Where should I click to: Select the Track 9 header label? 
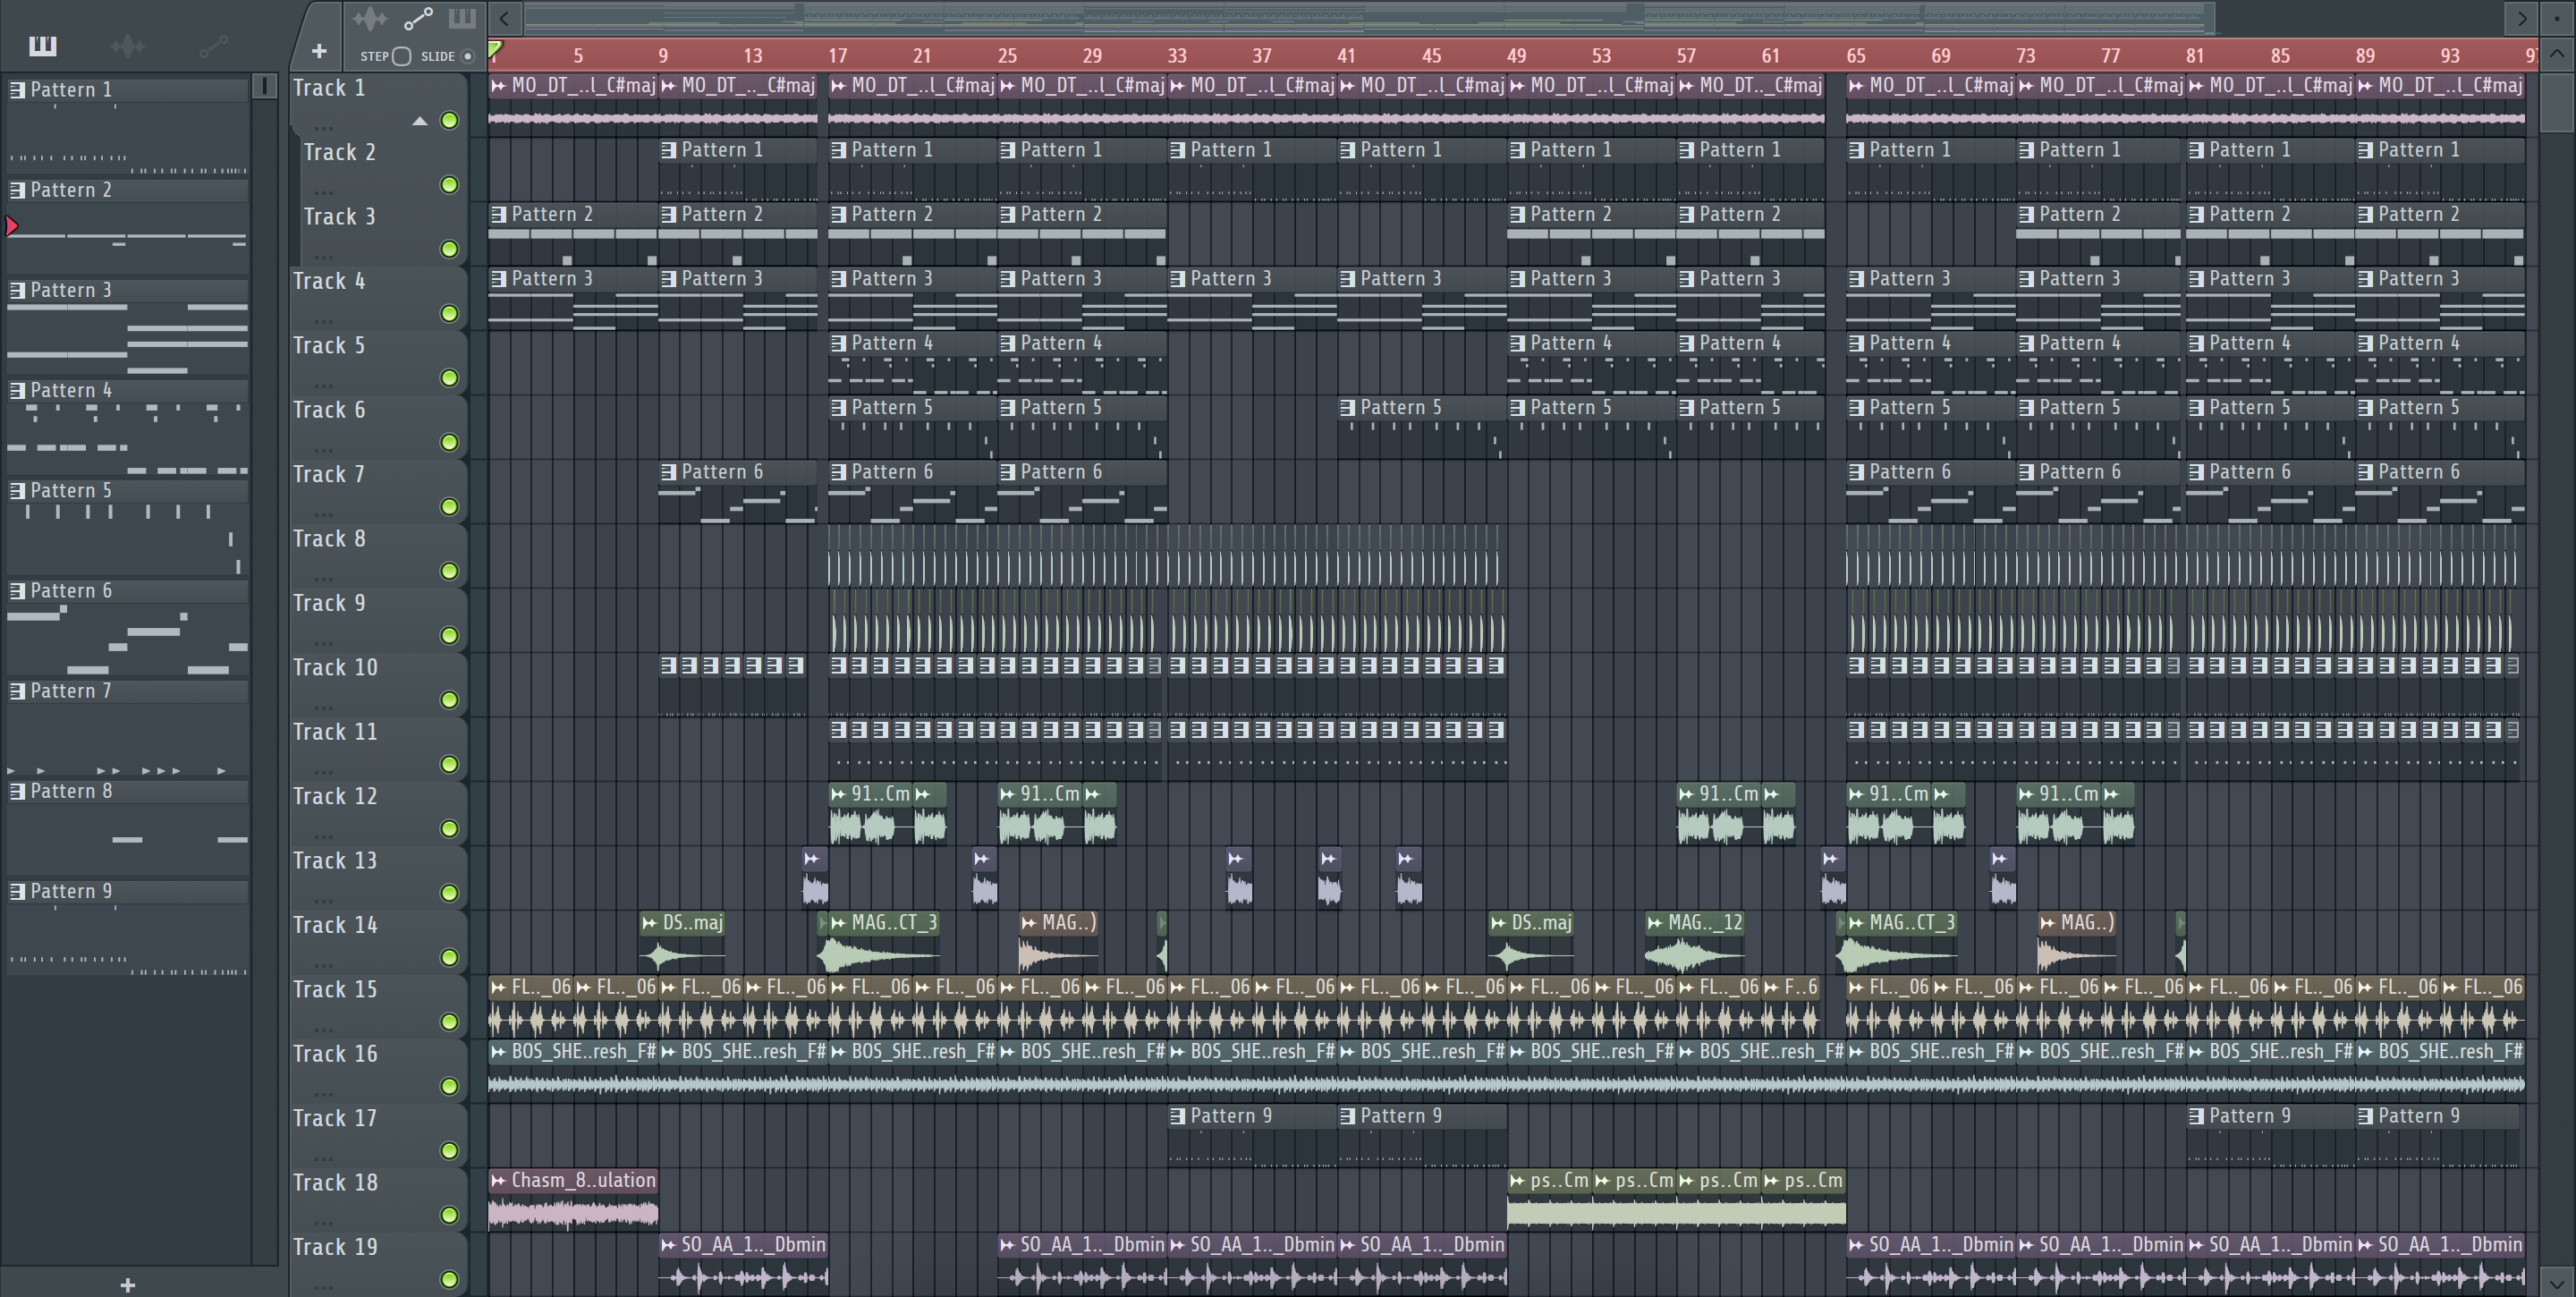pos(330,603)
